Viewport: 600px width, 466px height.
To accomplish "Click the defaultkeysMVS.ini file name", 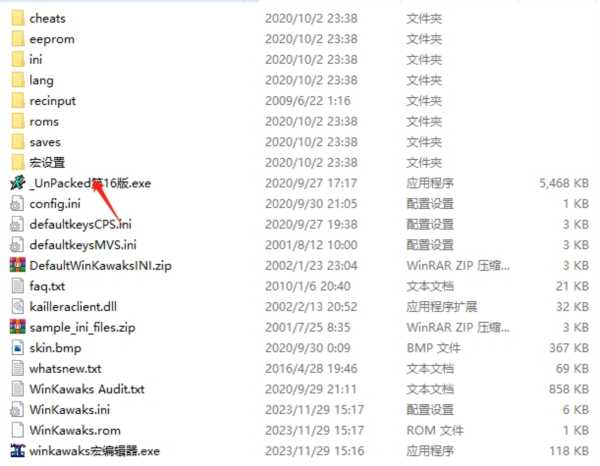I will pyautogui.click(x=83, y=245).
